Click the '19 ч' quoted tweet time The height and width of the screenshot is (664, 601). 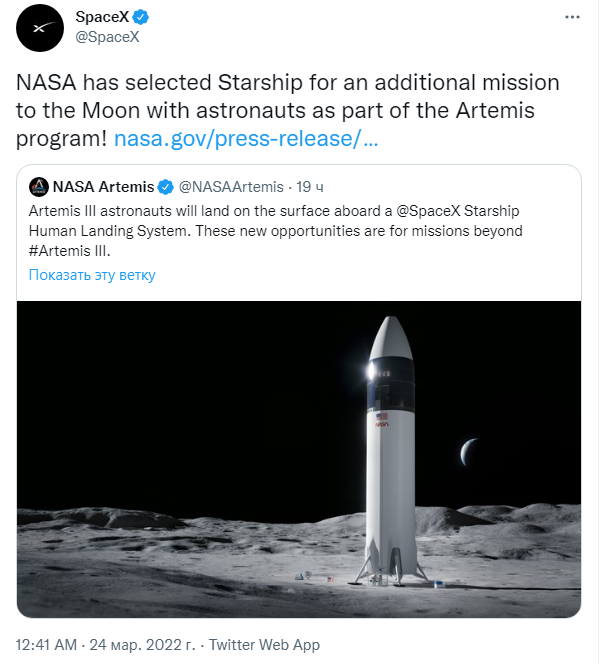tap(310, 187)
